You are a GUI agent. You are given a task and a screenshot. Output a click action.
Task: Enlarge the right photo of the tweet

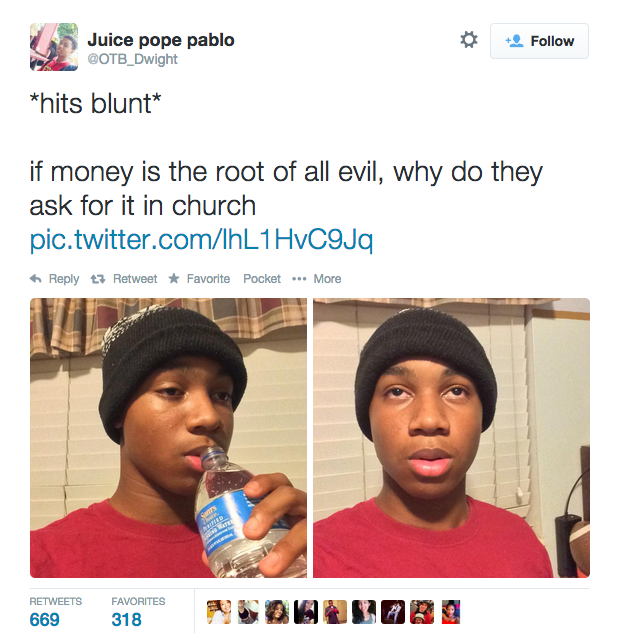tap(451, 438)
